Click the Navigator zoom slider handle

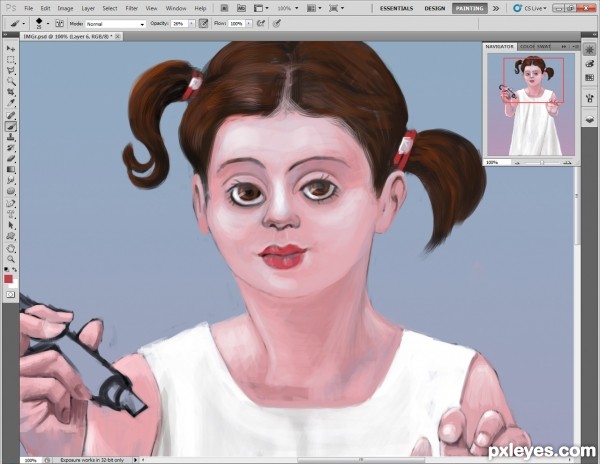click(542, 163)
